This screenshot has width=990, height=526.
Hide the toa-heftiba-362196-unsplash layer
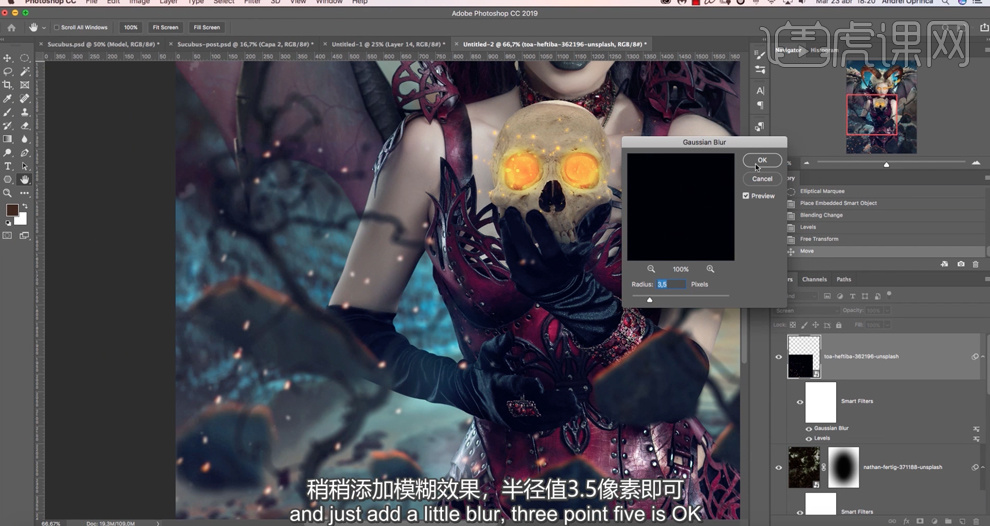tap(779, 356)
